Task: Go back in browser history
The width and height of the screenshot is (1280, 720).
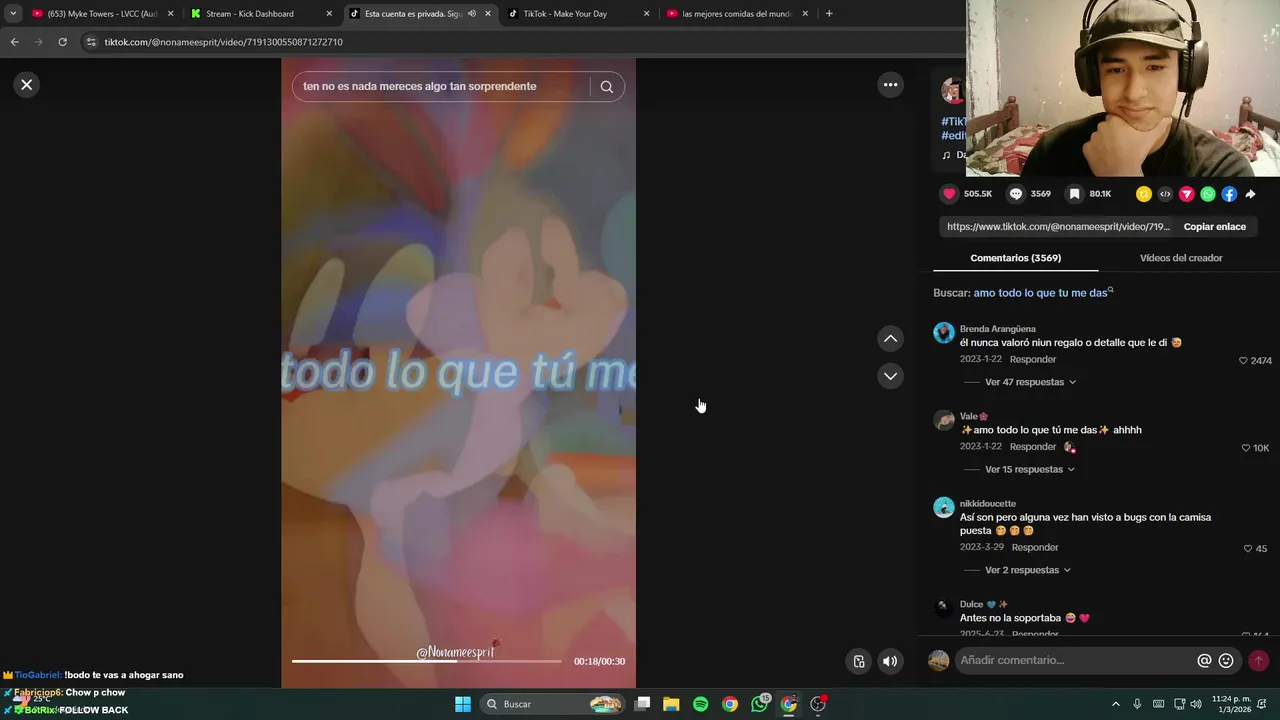Action: coord(14,42)
